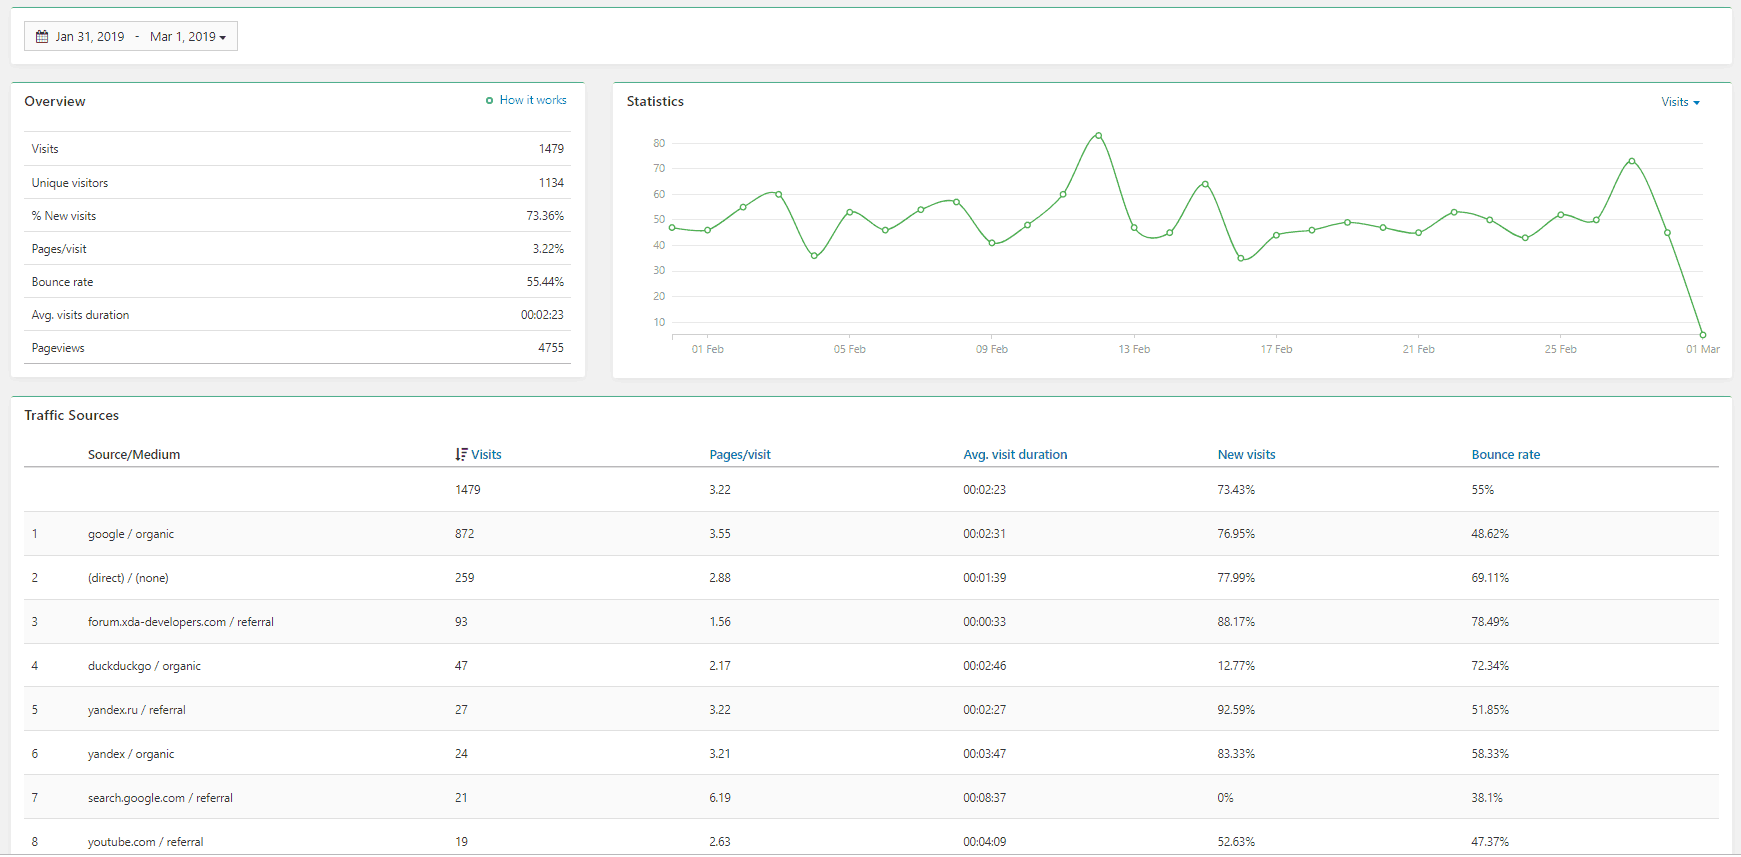The image size is (1741, 857).
Task: Sort table by New visits column
Action: pos(1245,454)
